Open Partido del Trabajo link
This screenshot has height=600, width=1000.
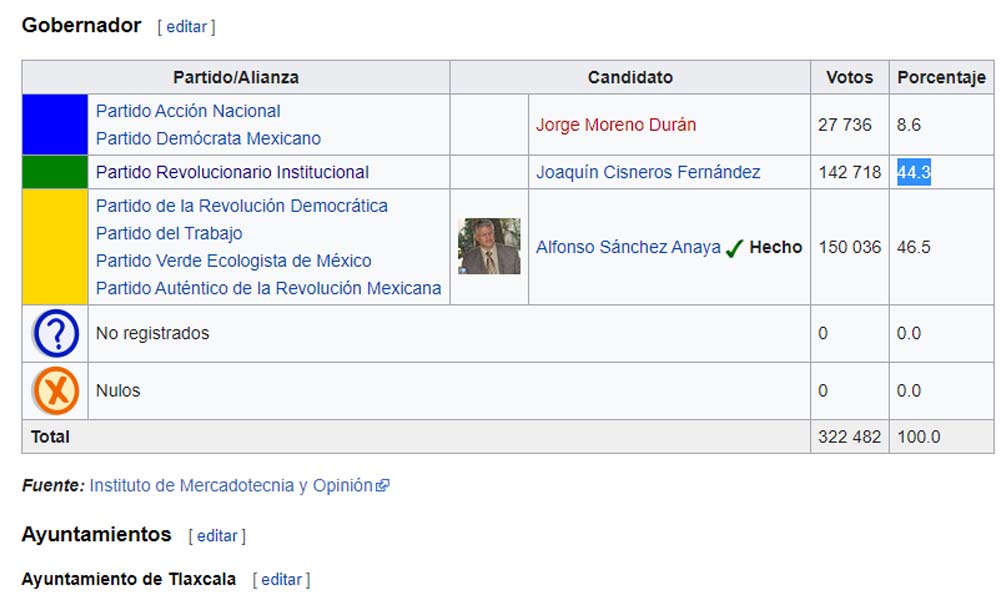(x=169, y=233)
